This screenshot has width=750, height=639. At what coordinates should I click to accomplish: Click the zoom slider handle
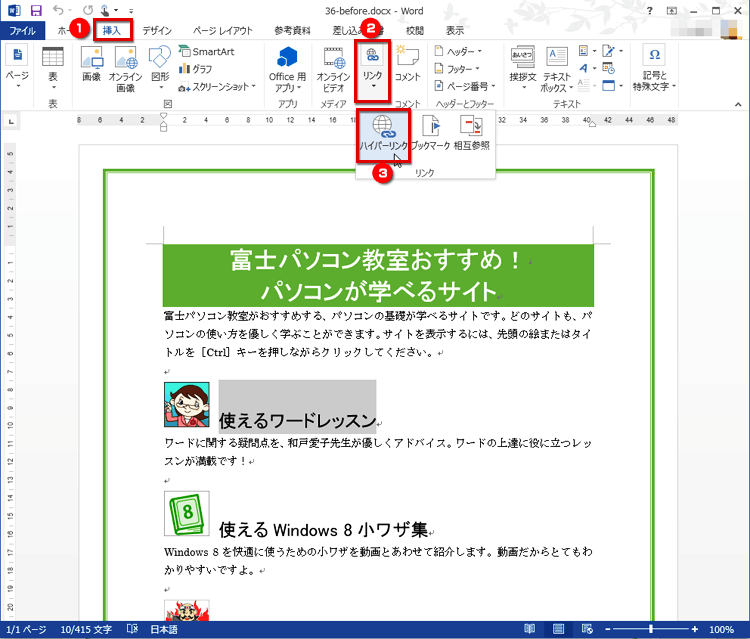pyautogui.click(x=651, y=629)
